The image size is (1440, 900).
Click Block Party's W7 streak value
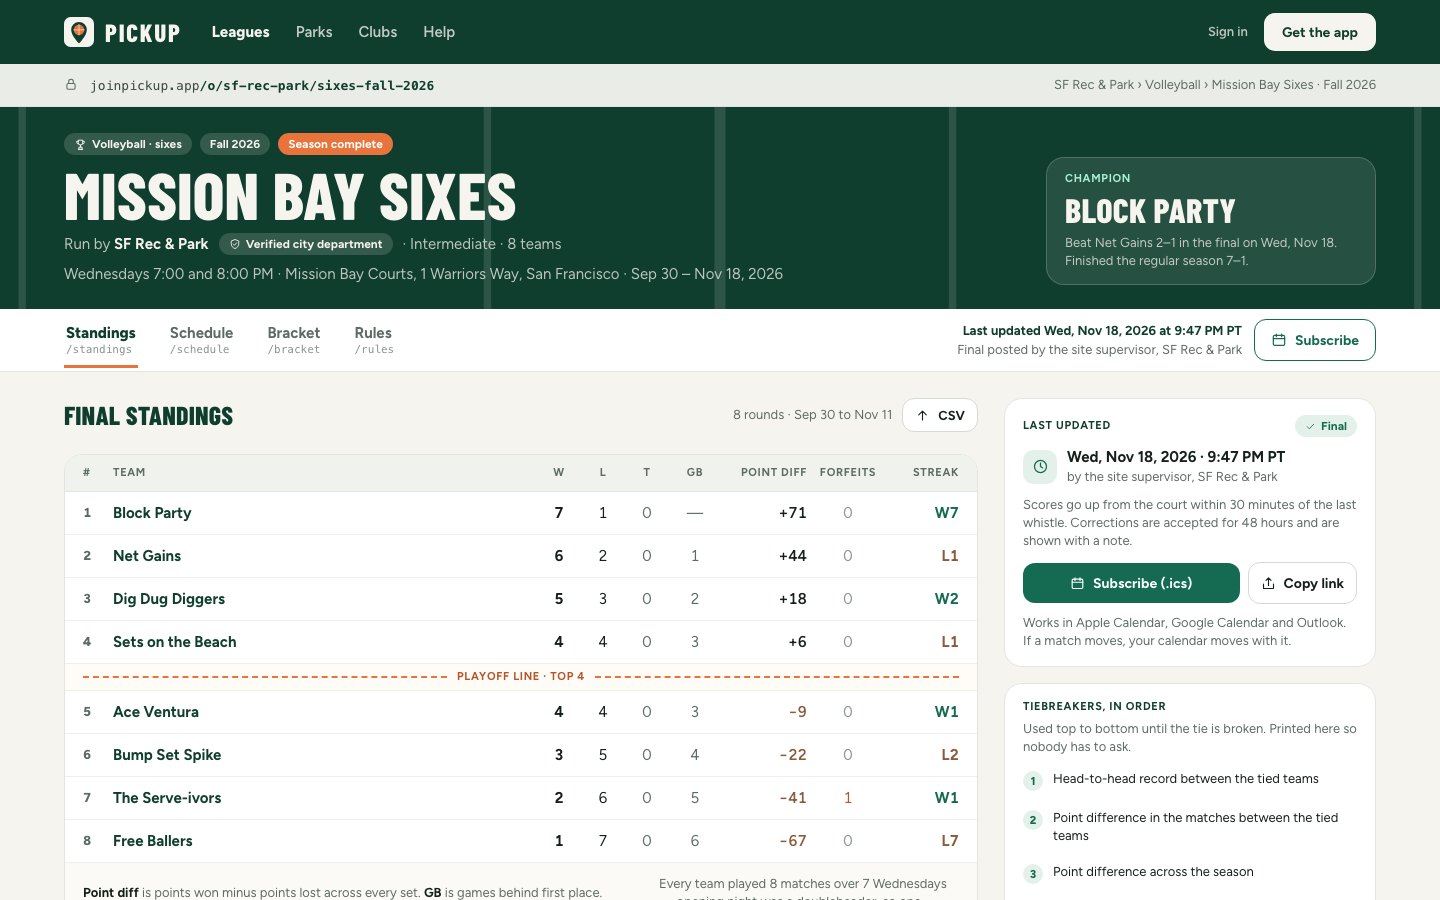946,513
